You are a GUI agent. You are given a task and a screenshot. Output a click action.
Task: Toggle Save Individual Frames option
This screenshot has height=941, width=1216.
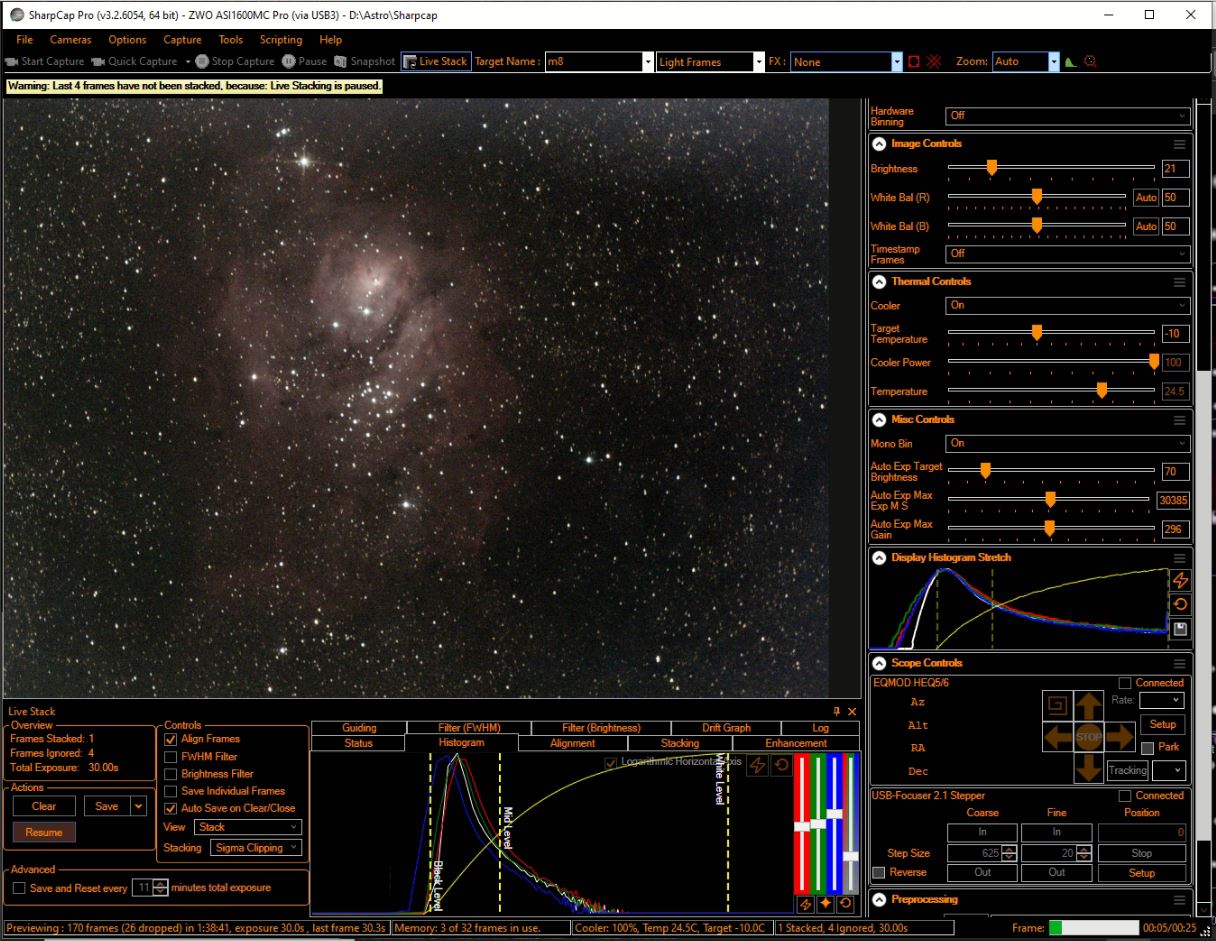tap(170, 792)
